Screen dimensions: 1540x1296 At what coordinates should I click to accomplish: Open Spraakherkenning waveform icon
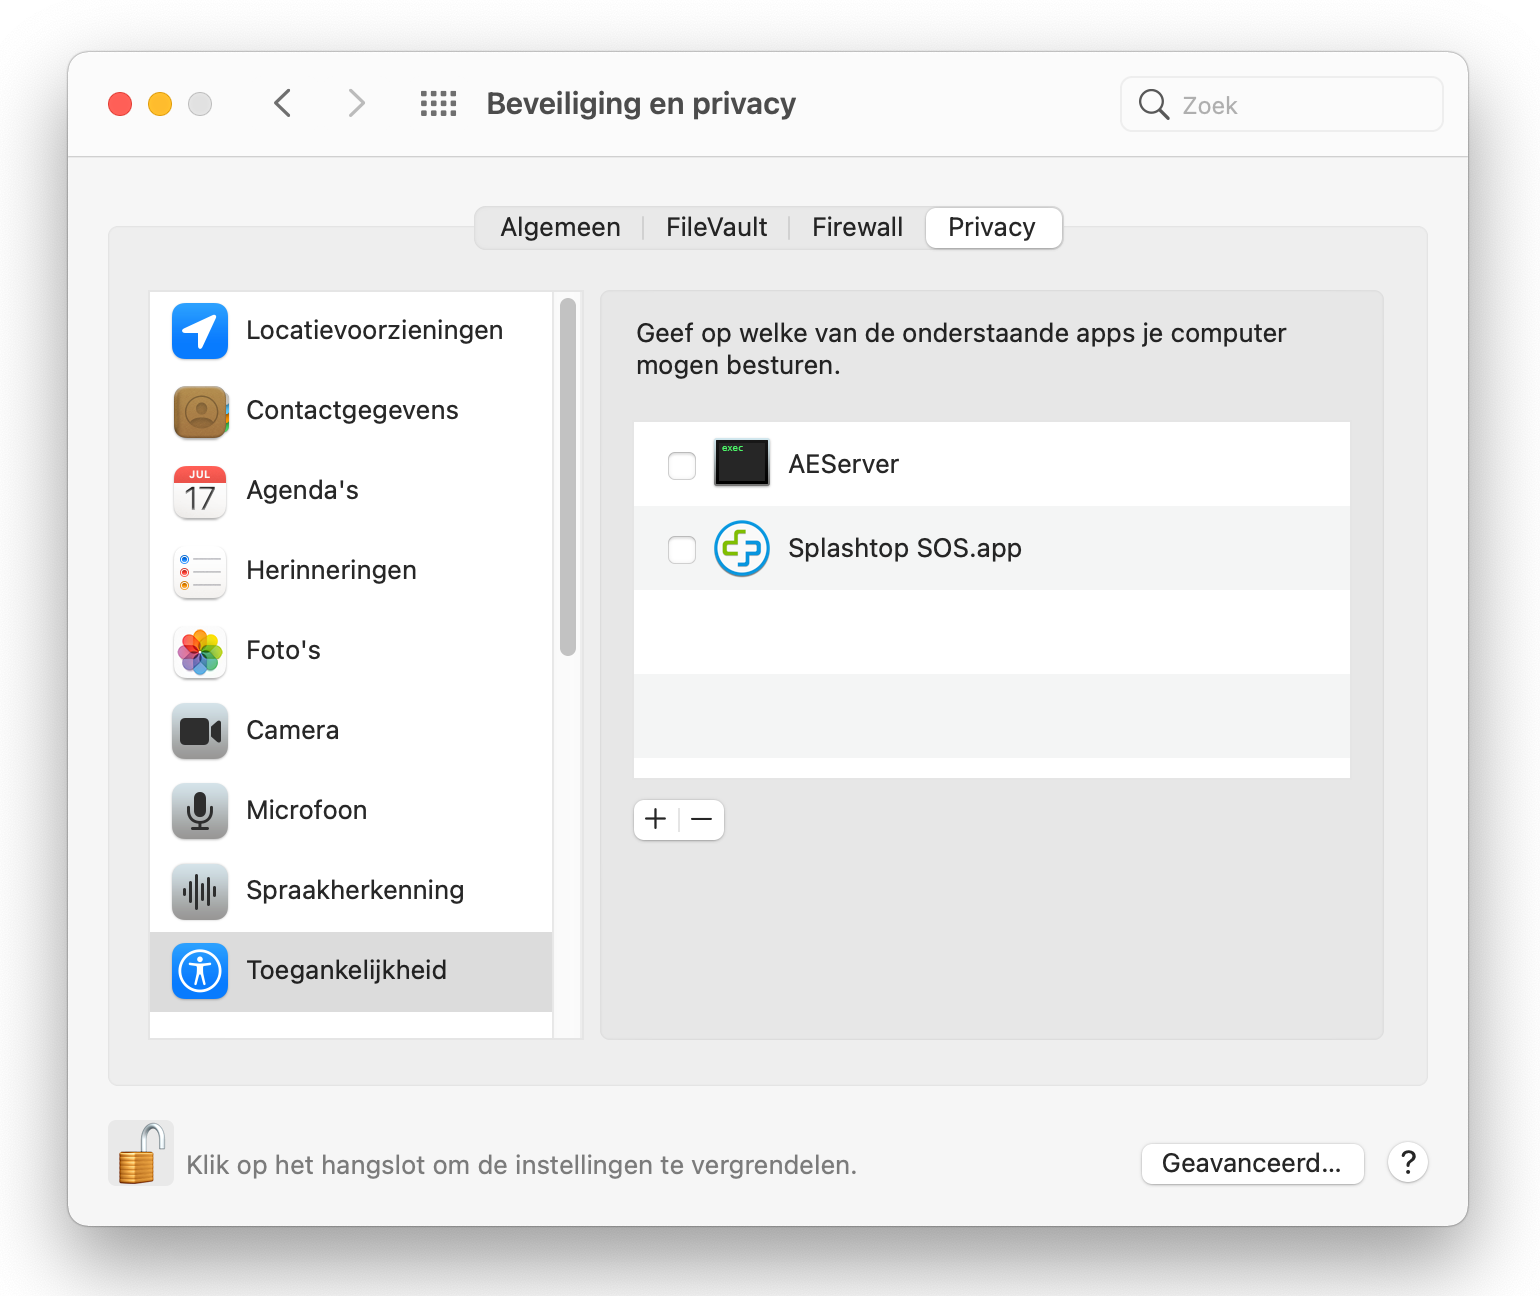pos(200,891)
